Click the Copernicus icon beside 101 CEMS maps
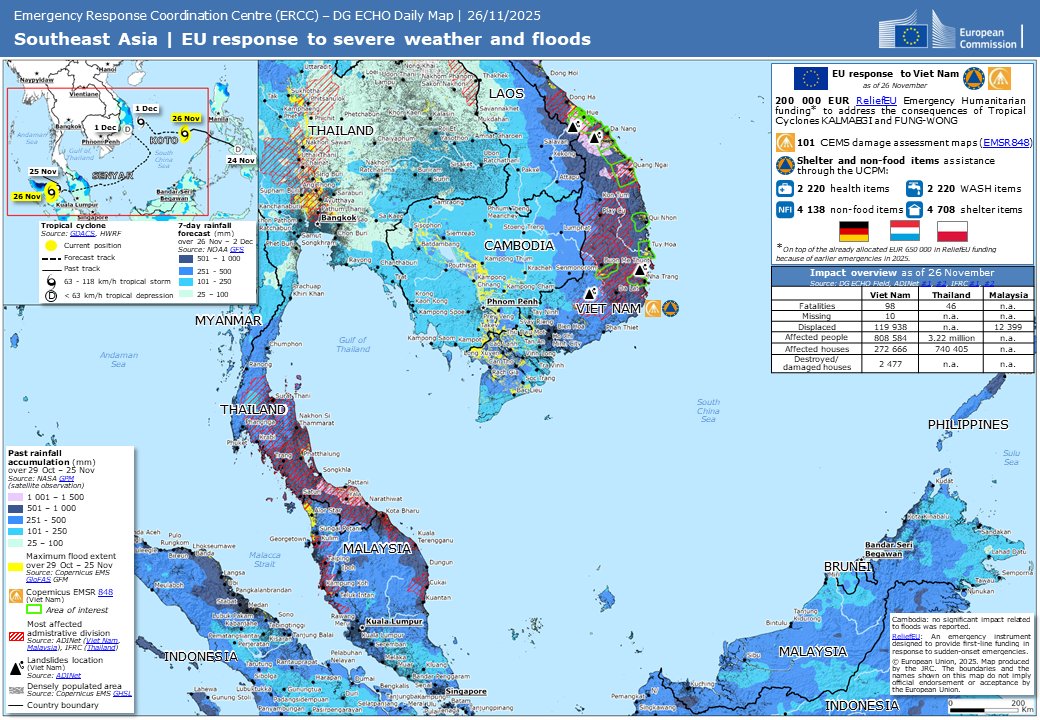Image resolution: width=1040 pixels, height=720 pixels. 785,143
